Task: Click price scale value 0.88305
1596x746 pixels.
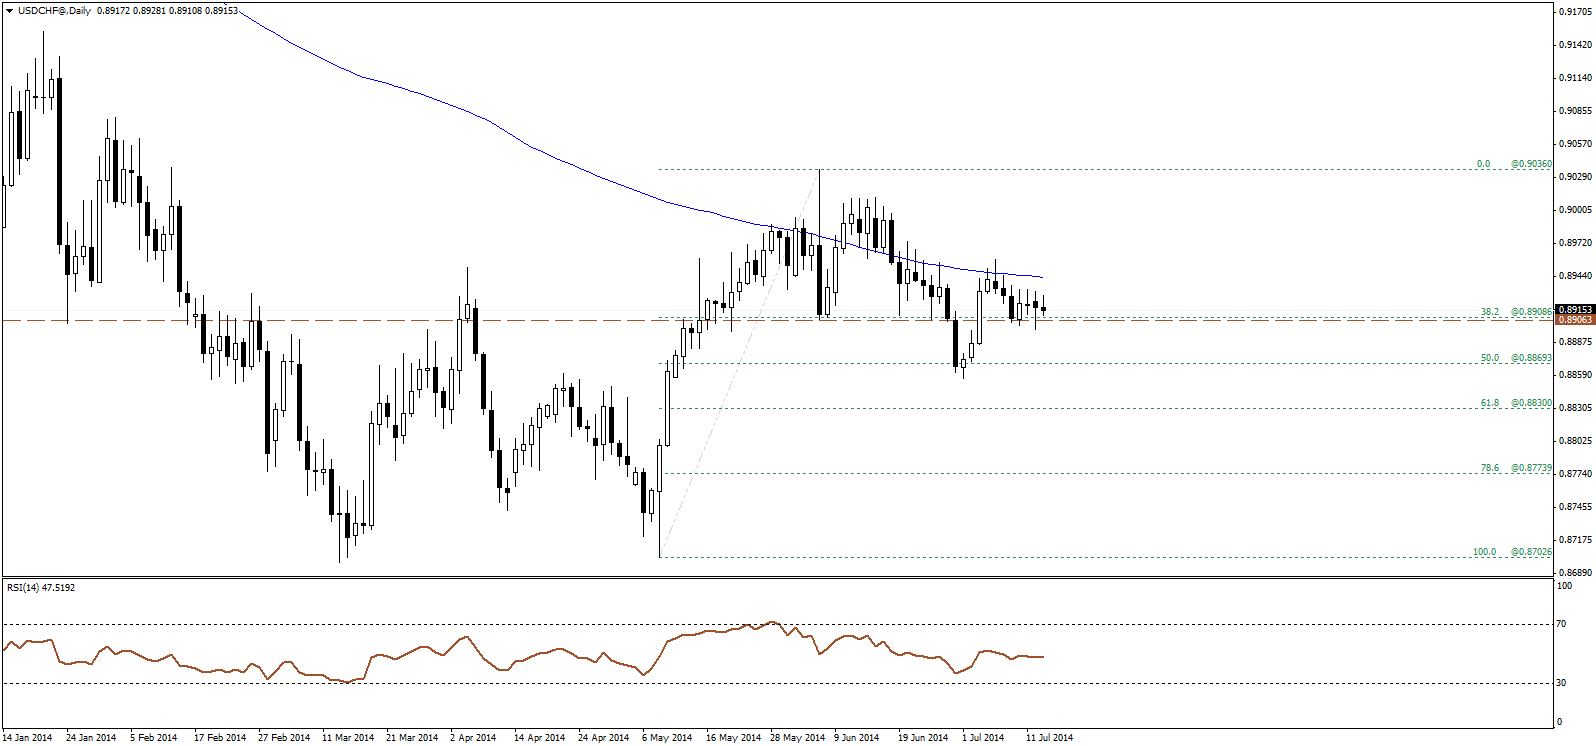Action: click(1577, 408)
